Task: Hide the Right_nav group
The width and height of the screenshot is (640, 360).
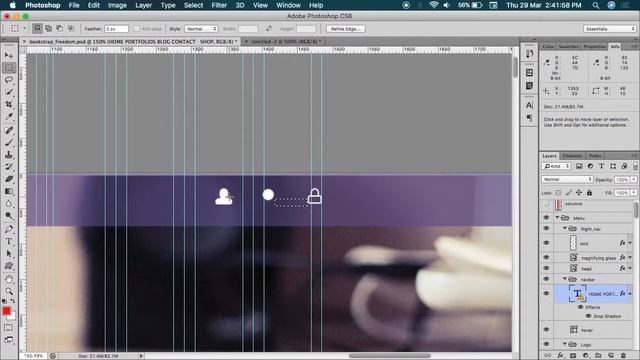Action: coord(546,229)
